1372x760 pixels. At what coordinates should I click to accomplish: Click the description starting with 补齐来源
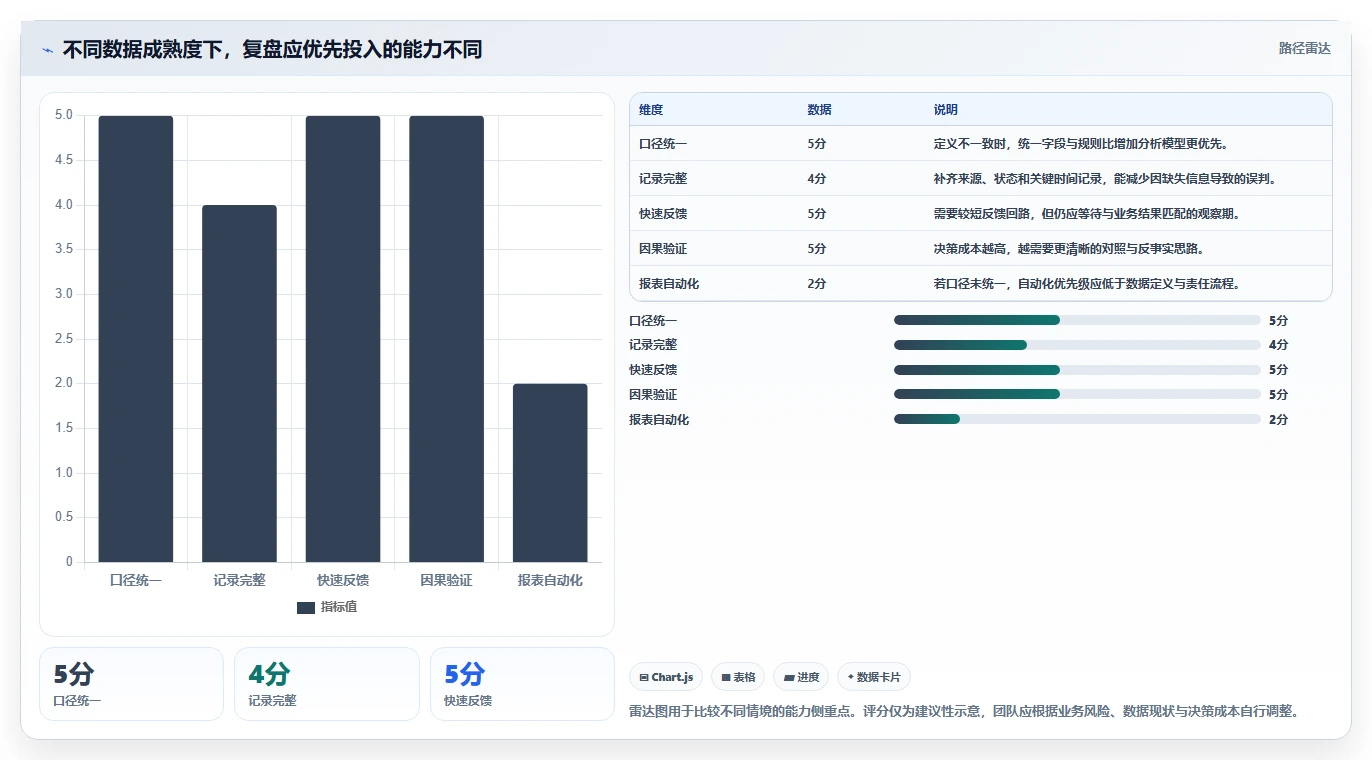[x=1105, y=179]
